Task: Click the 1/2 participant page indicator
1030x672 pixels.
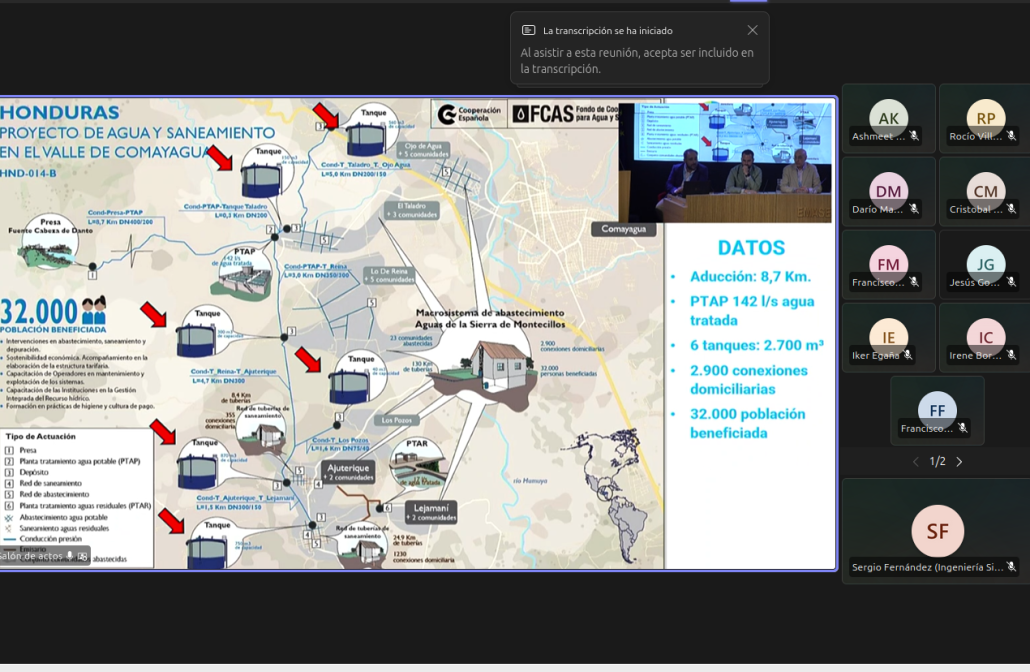Action: tap(937, 462)
